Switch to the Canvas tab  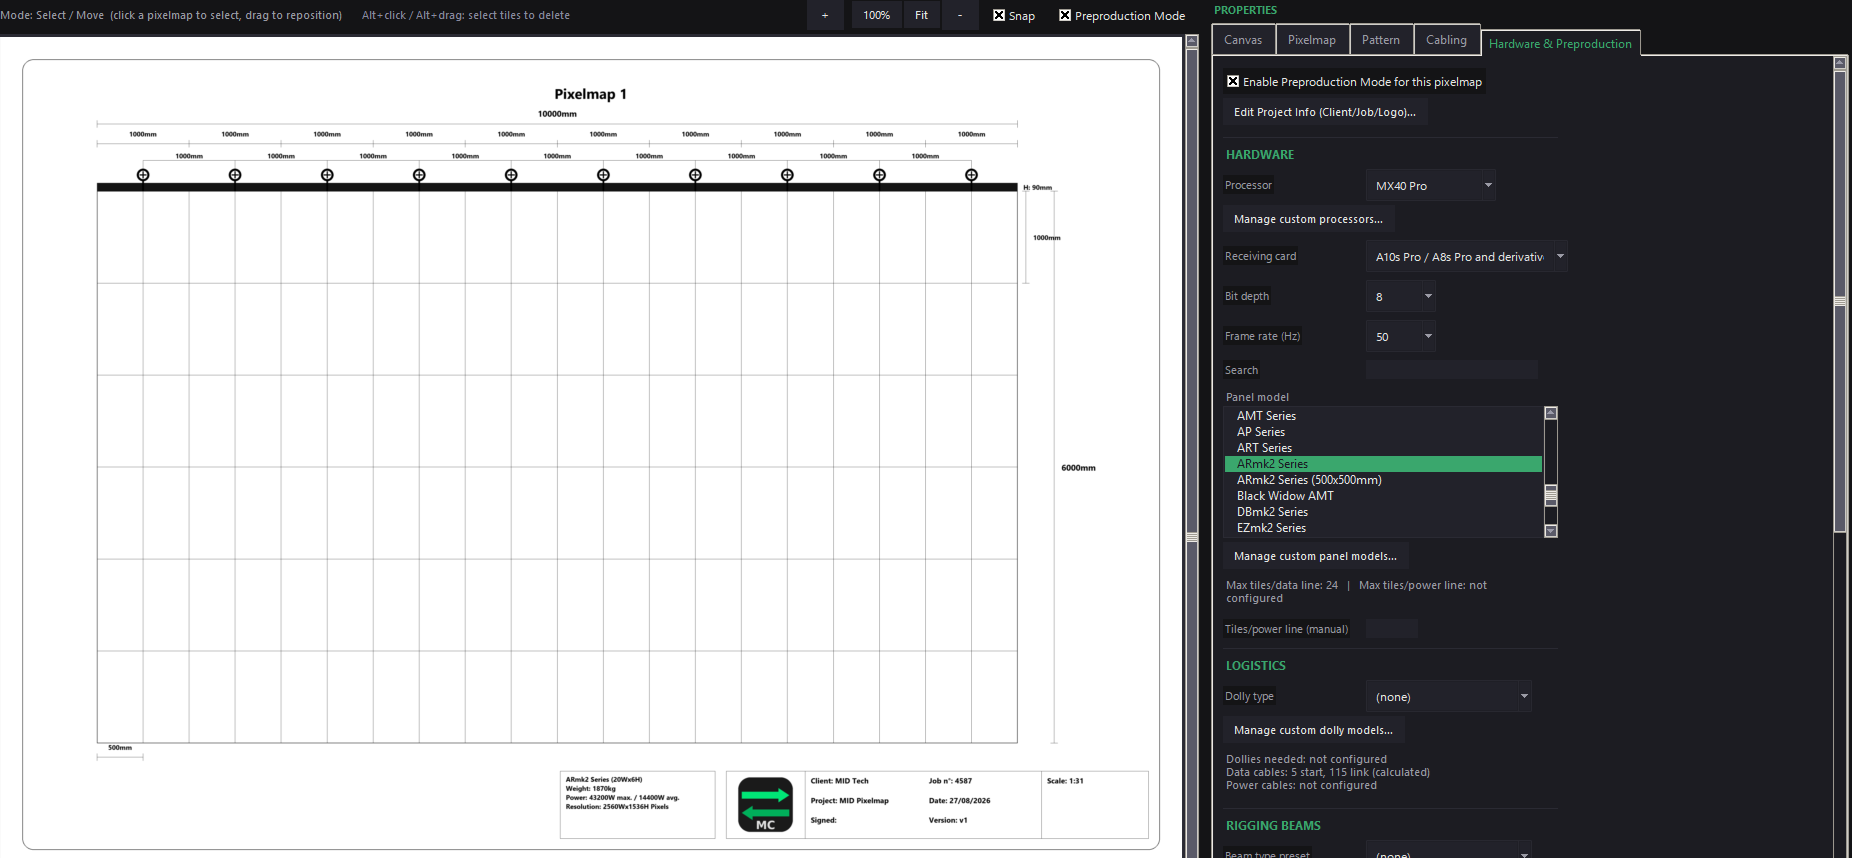pyautogui.click(x=1243, y=40)
